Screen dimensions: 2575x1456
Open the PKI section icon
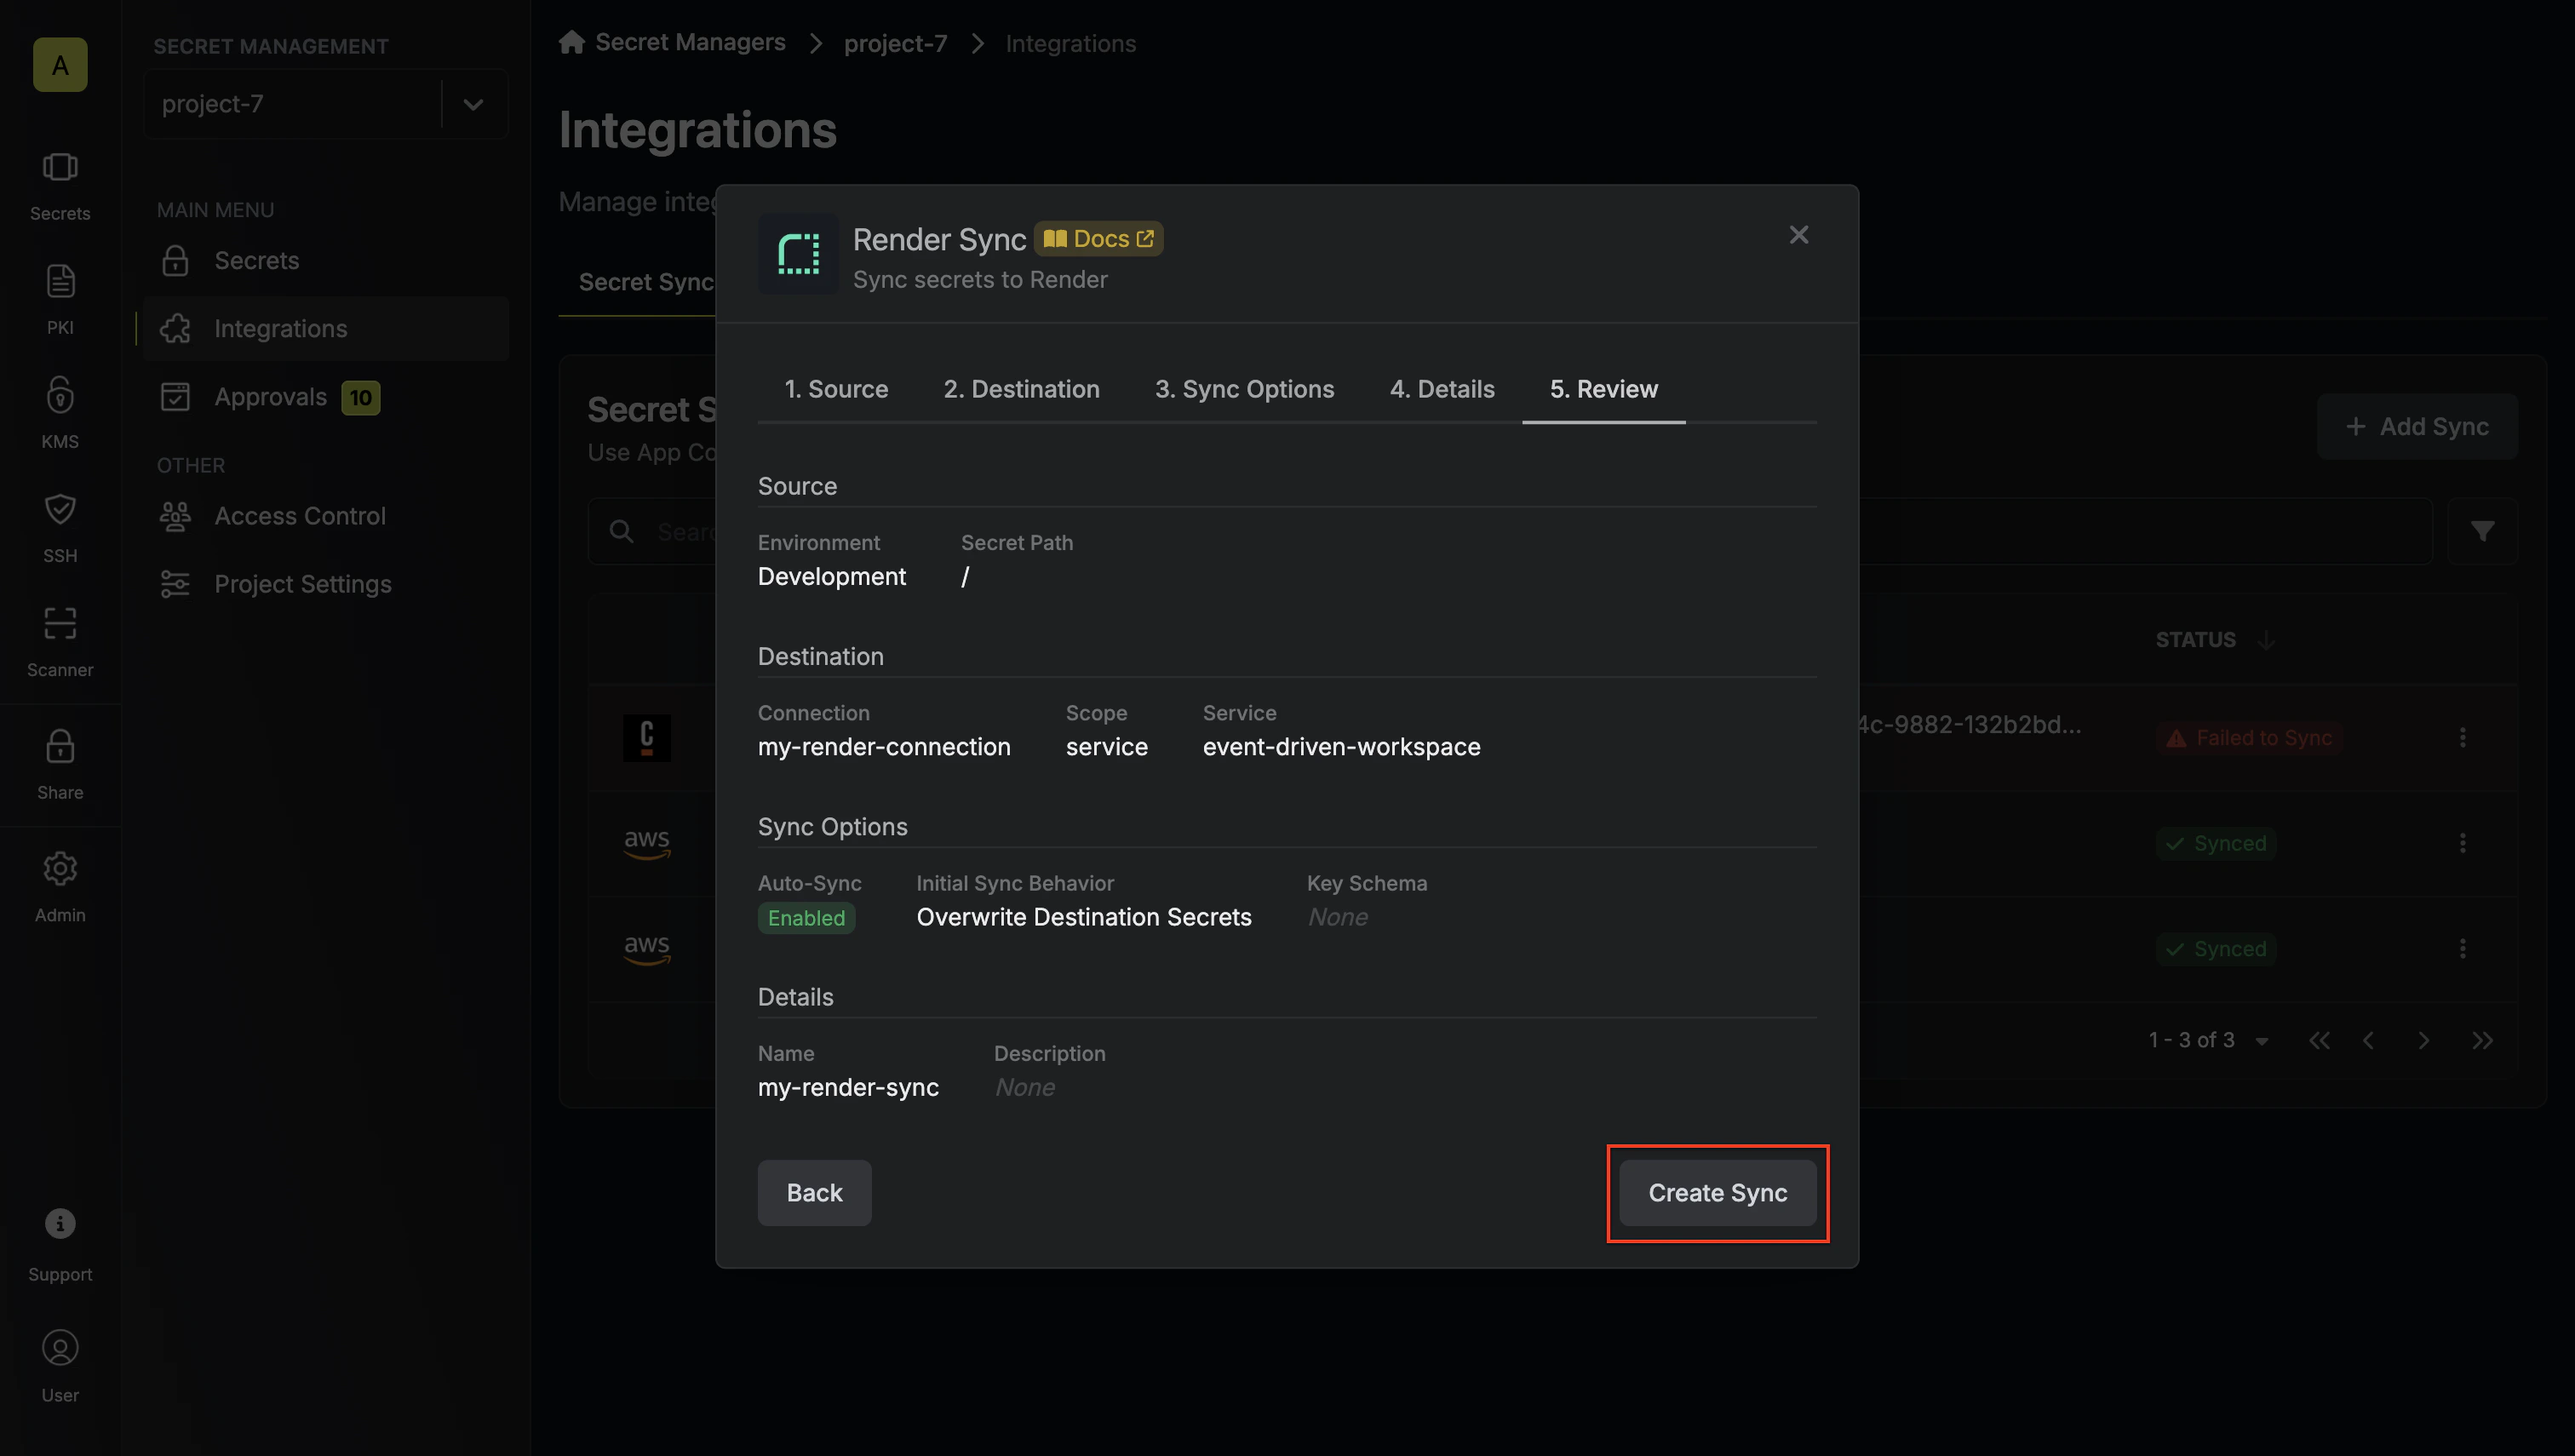[60, 299]
